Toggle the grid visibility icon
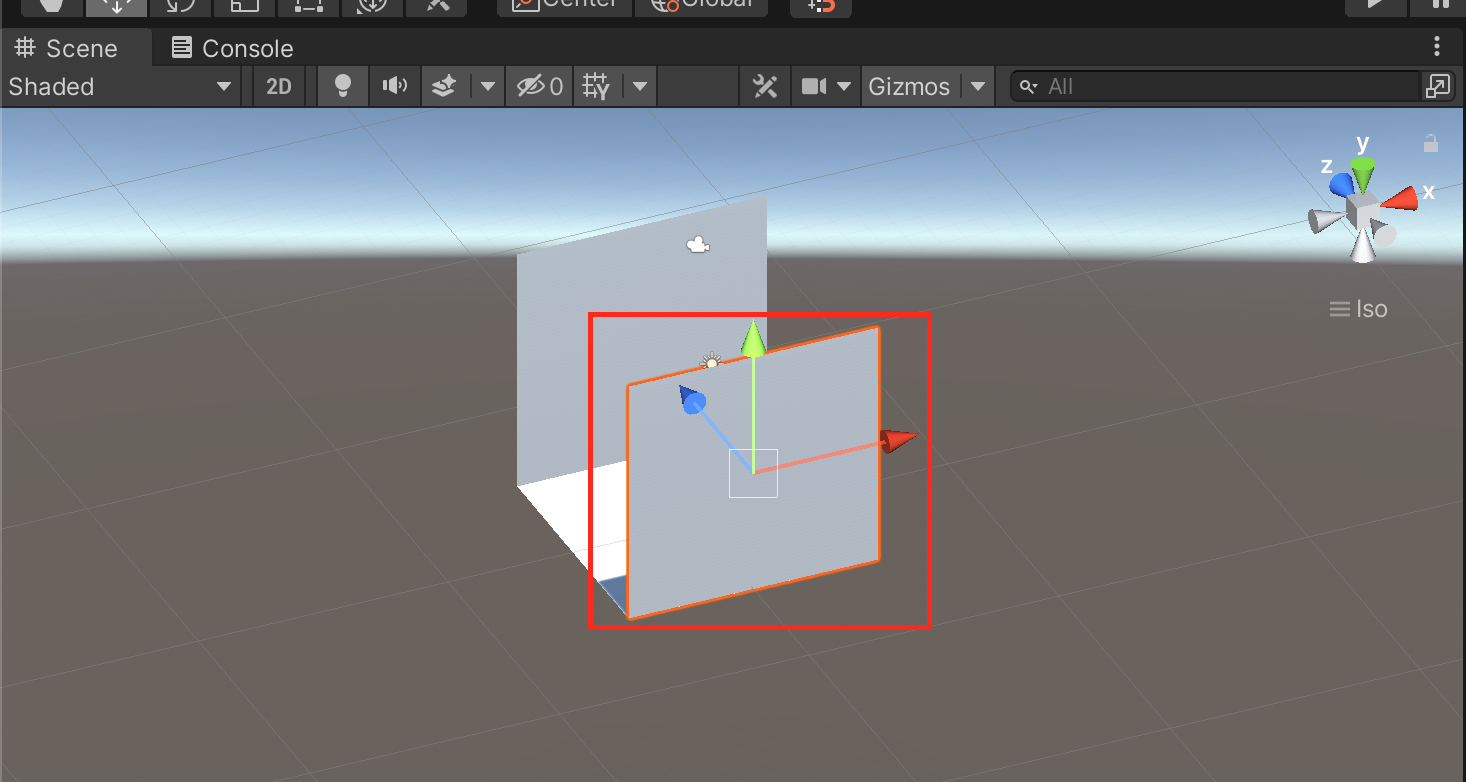Viewport: 1466px width, 782px height. pyautogui.click(x=596, y=87)
